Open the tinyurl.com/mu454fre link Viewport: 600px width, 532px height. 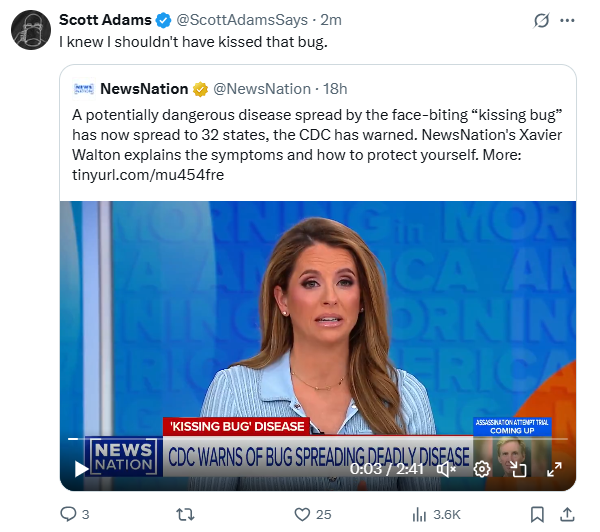[x=148, y=175]
